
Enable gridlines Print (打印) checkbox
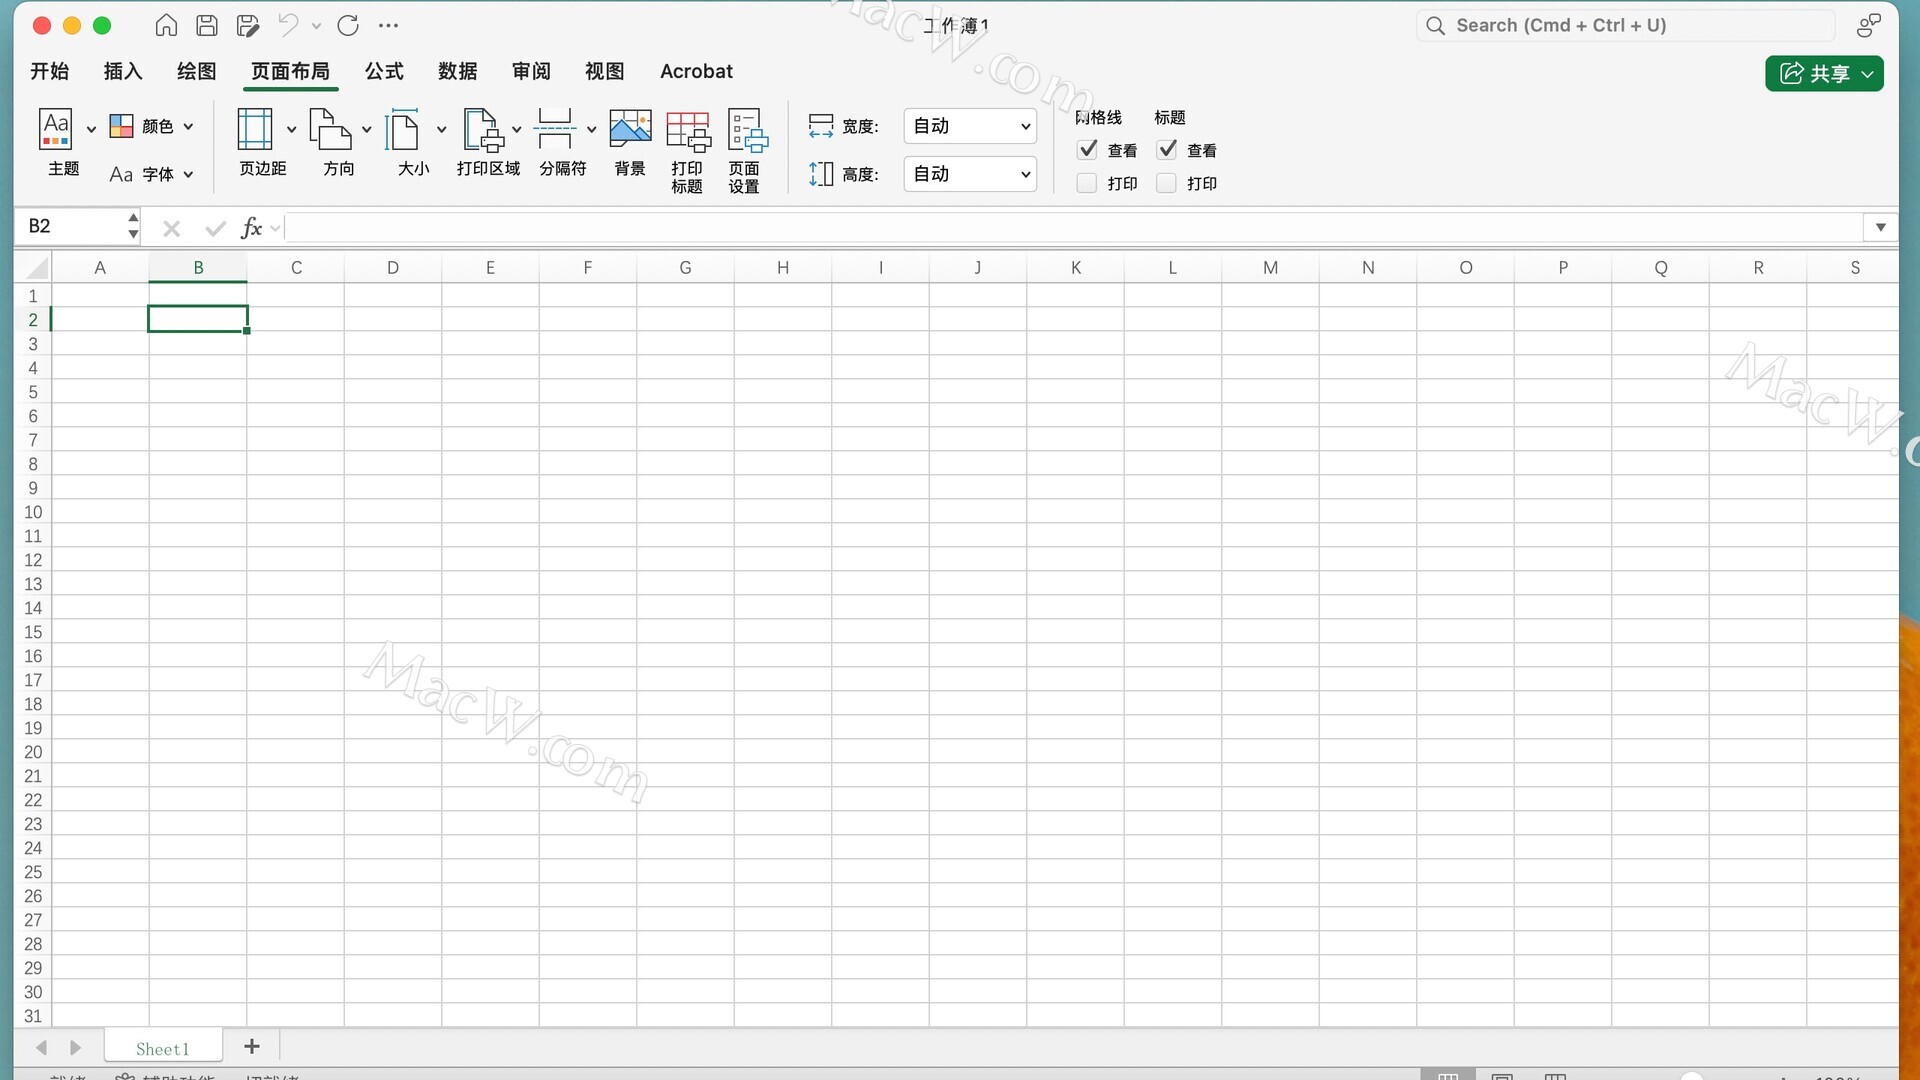[1087, 183]
